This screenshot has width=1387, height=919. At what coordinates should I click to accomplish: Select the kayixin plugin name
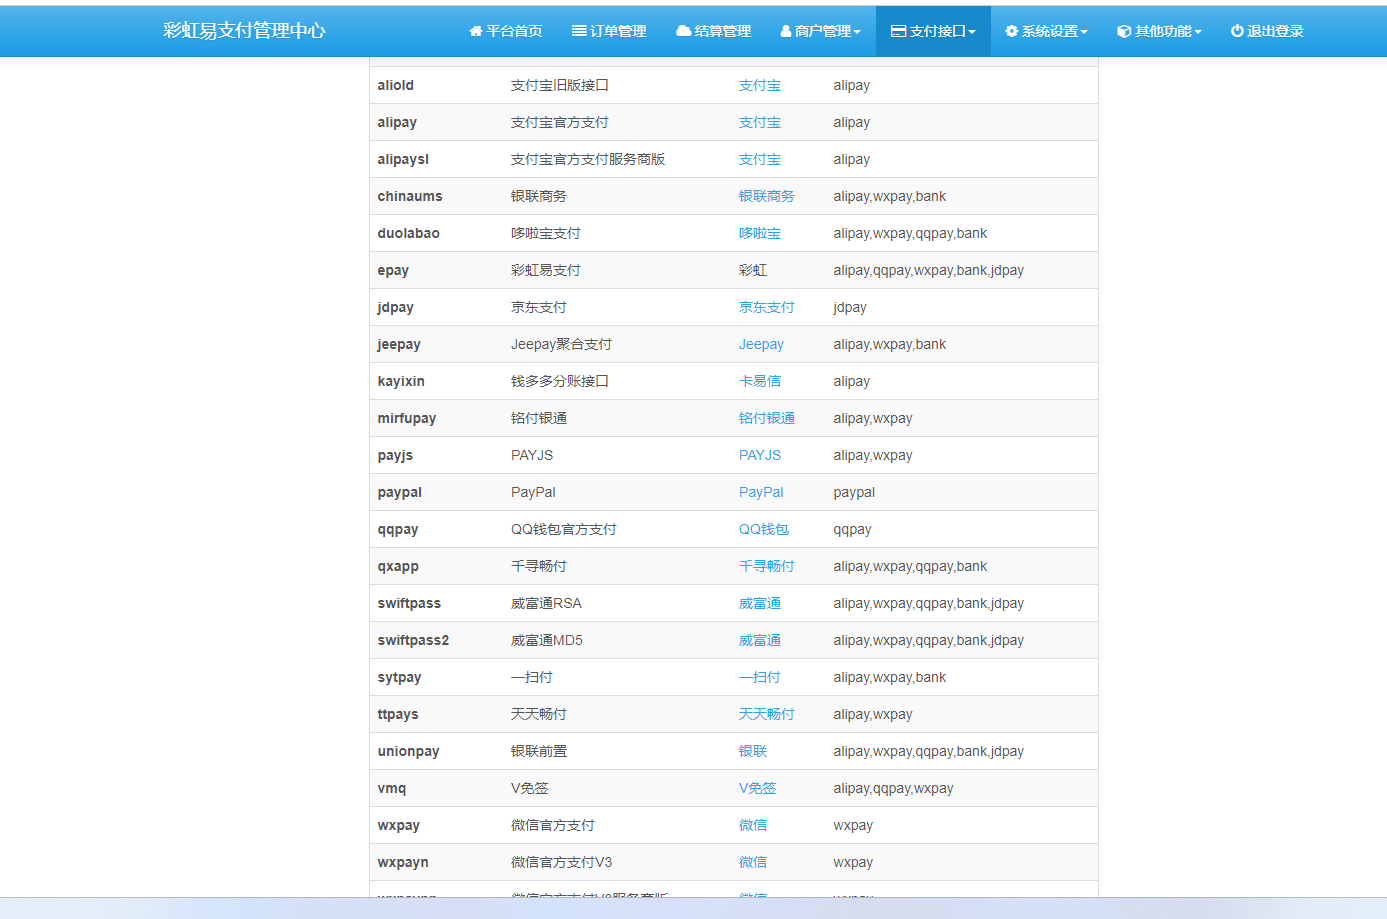[401, 382]
